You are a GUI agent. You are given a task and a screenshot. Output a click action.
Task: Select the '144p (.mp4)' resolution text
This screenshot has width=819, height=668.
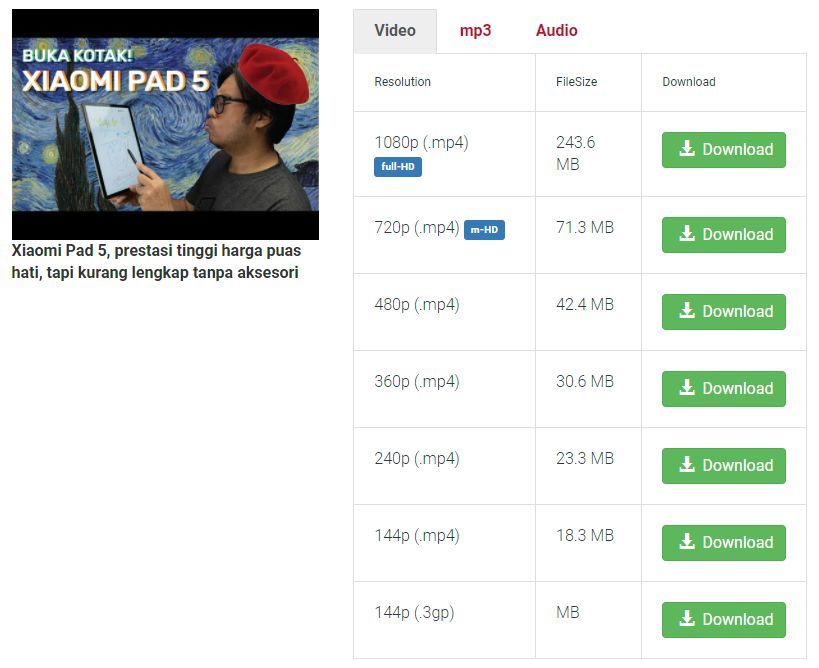(x=417, y=536)
